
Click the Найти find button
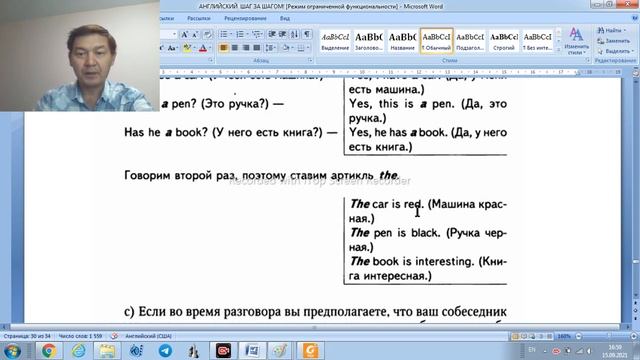tap(612, 31)
